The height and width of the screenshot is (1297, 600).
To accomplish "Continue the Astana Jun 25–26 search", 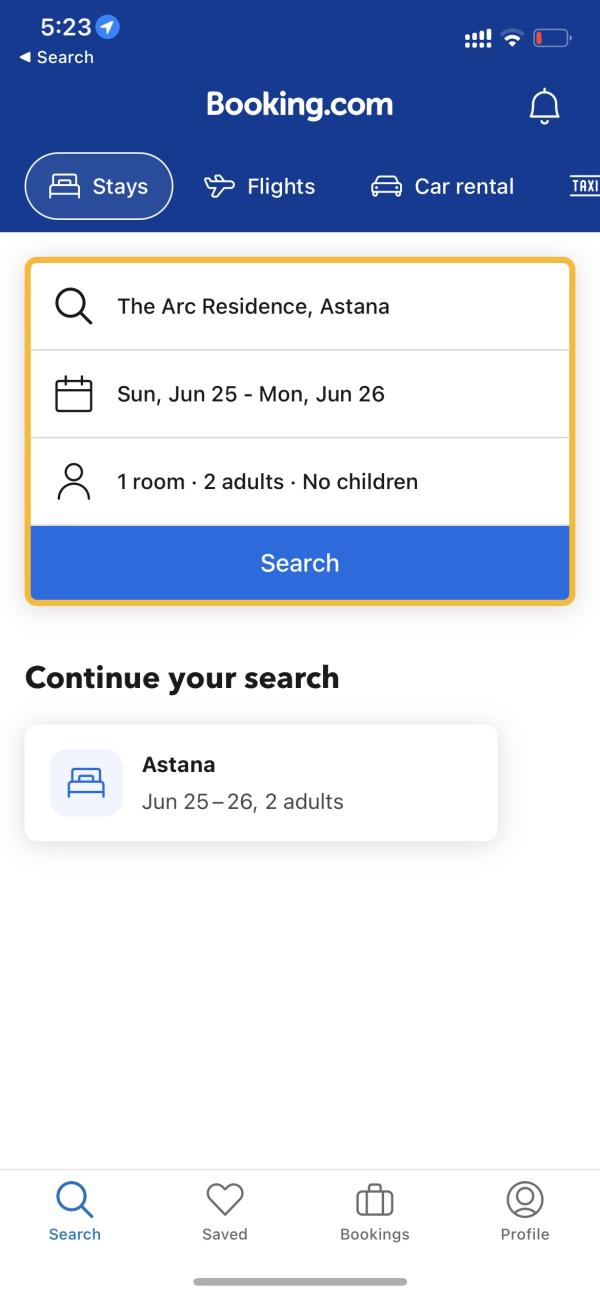I will (261, 783).
